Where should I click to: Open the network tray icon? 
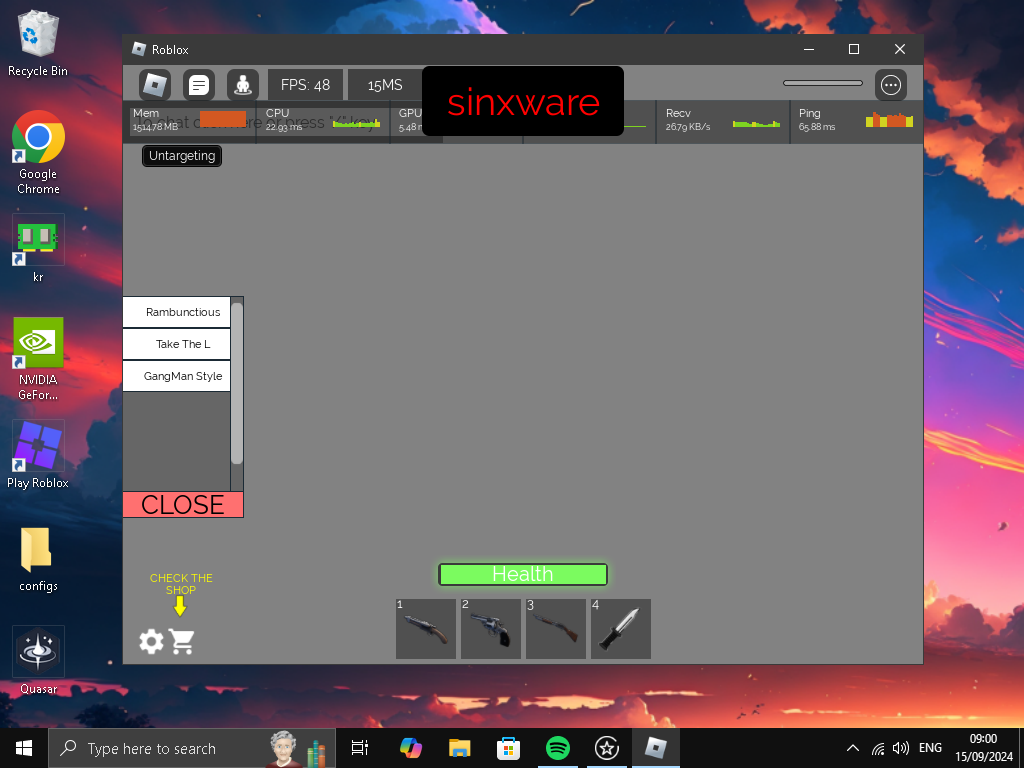pos(878,748)
